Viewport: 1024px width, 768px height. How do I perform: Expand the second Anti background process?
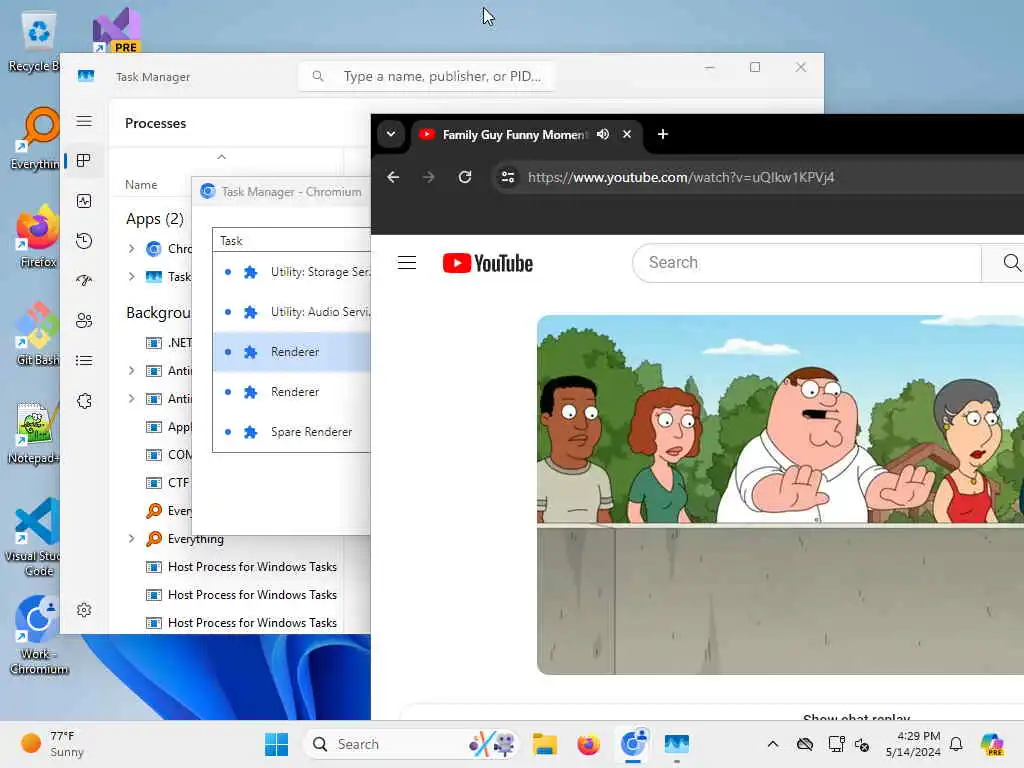(131, 398)
